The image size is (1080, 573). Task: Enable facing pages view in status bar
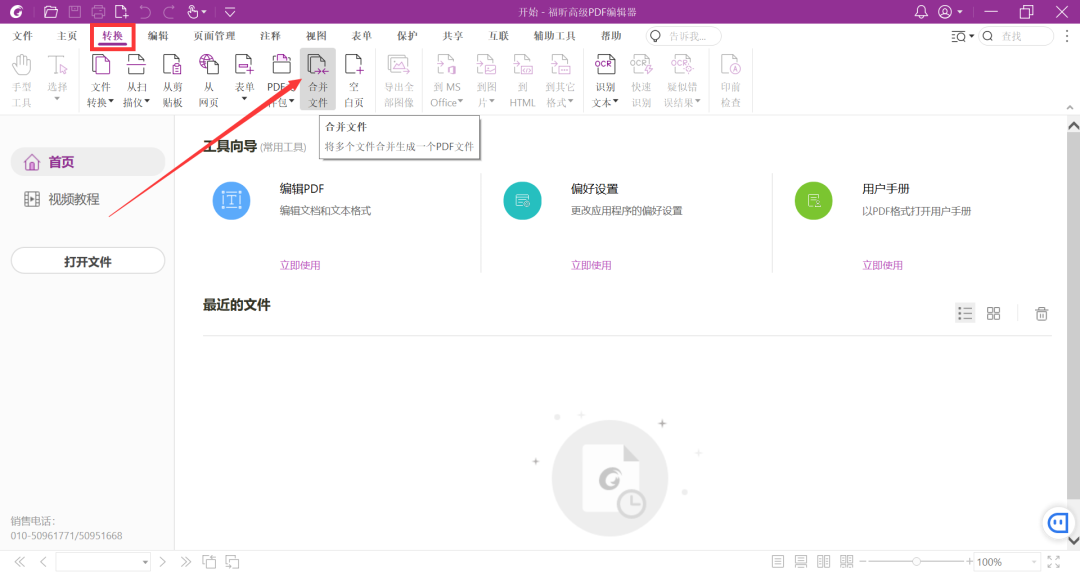(x=823, y=562)
